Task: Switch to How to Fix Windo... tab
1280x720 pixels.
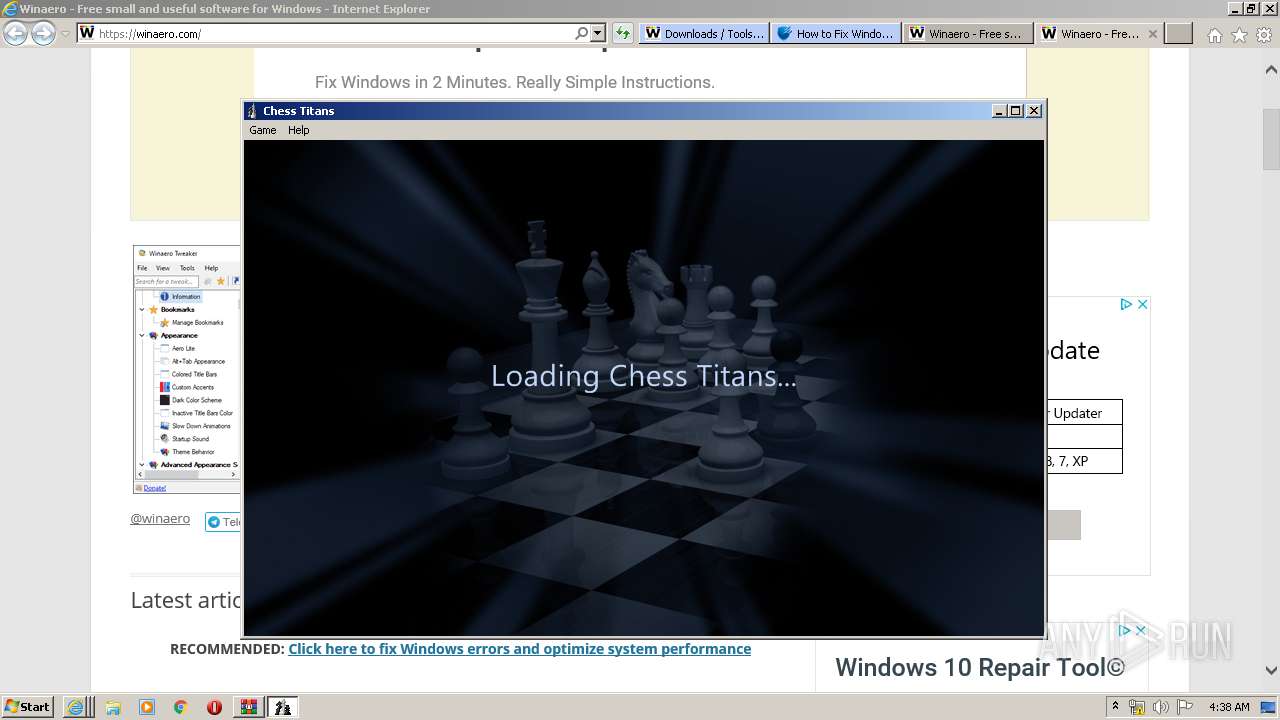Action: 835,33
